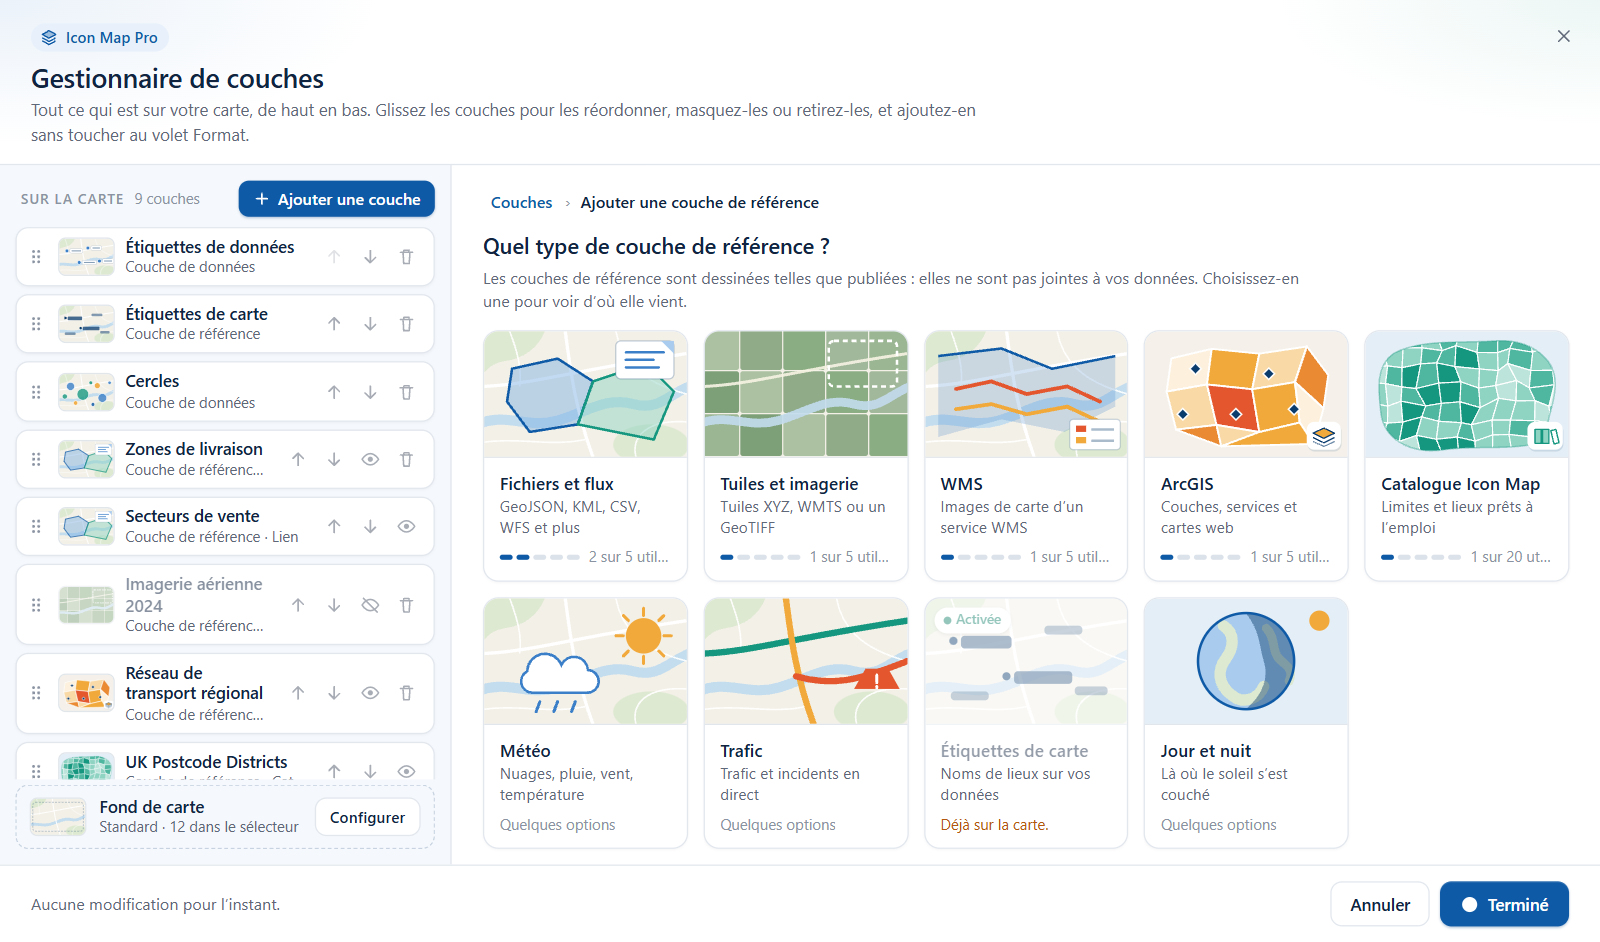Screen dimensions: 1600x942
Task: Cancel with the Annuler button
Action: 1380,904
